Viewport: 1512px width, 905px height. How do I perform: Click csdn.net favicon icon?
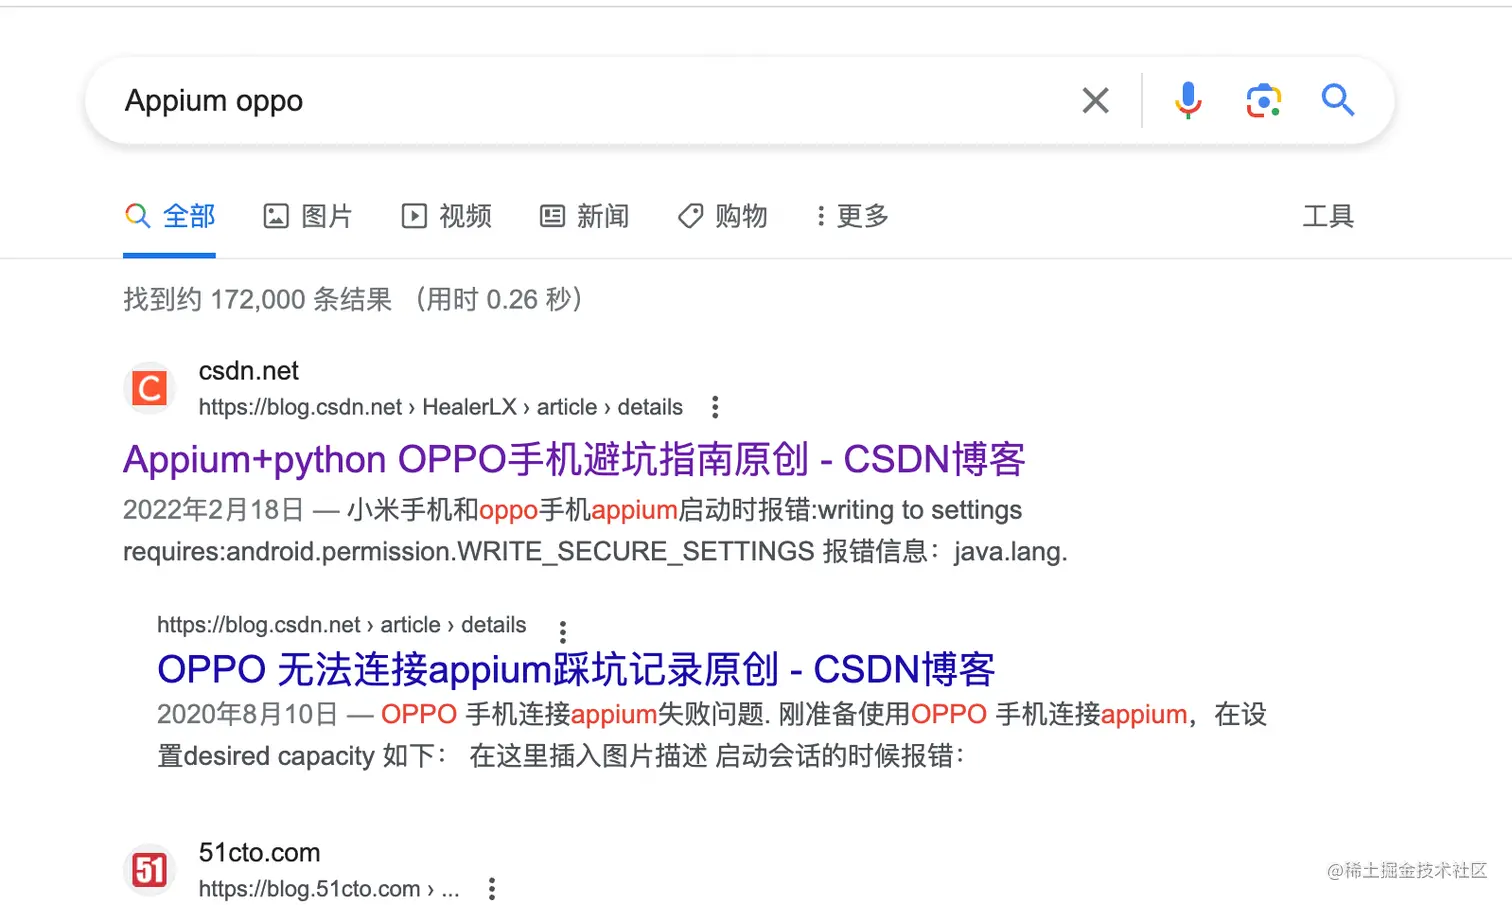coord(149,388)
